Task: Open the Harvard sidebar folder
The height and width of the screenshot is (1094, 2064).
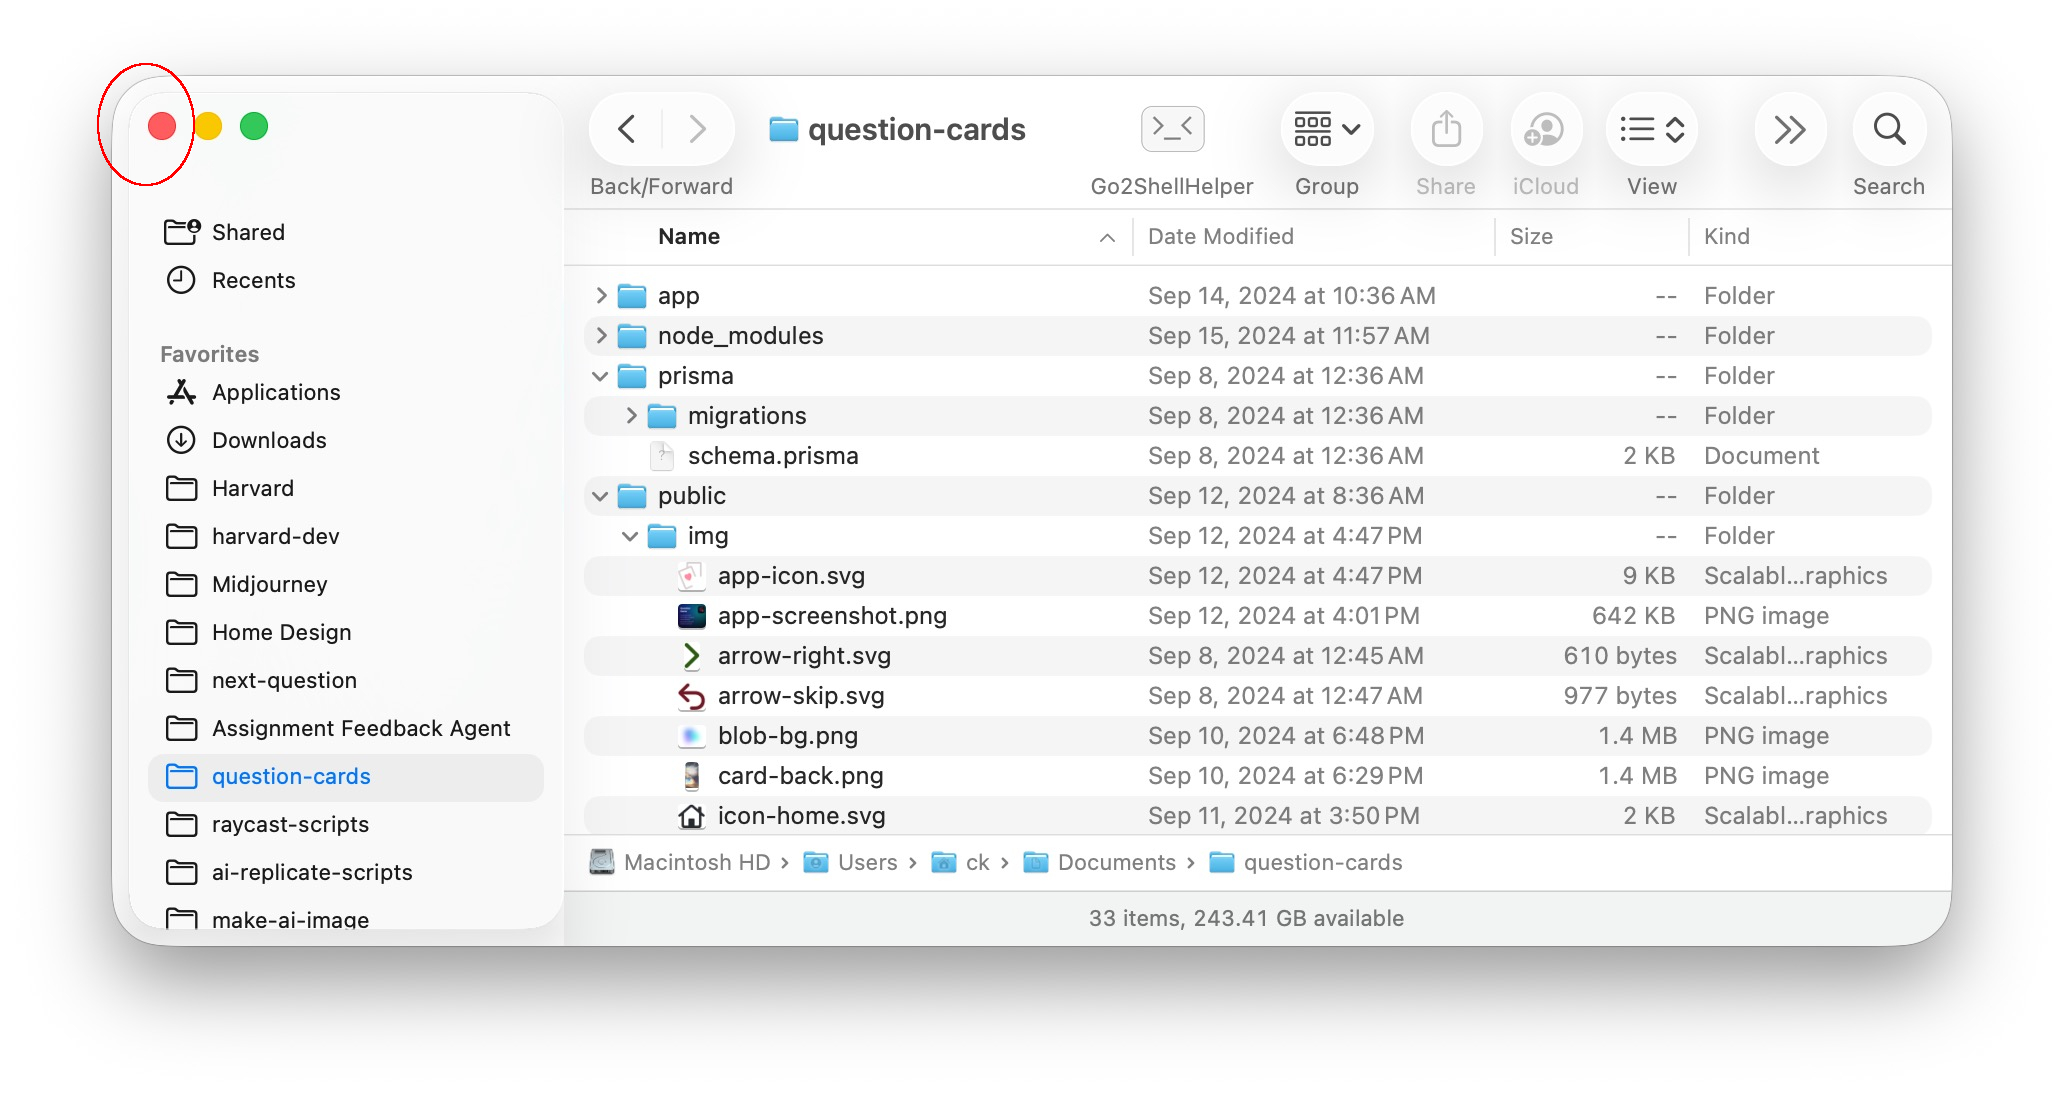Action: (345, 488)
